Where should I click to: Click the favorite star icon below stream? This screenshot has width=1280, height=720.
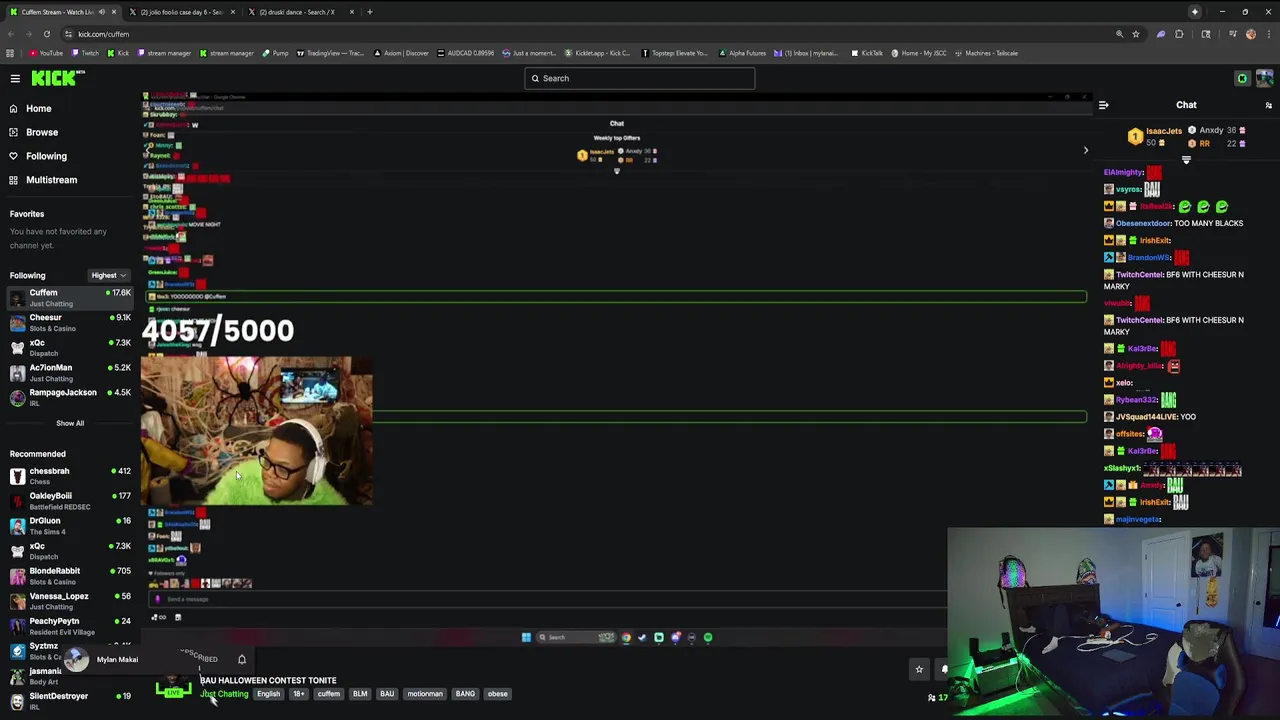(919, 670)
